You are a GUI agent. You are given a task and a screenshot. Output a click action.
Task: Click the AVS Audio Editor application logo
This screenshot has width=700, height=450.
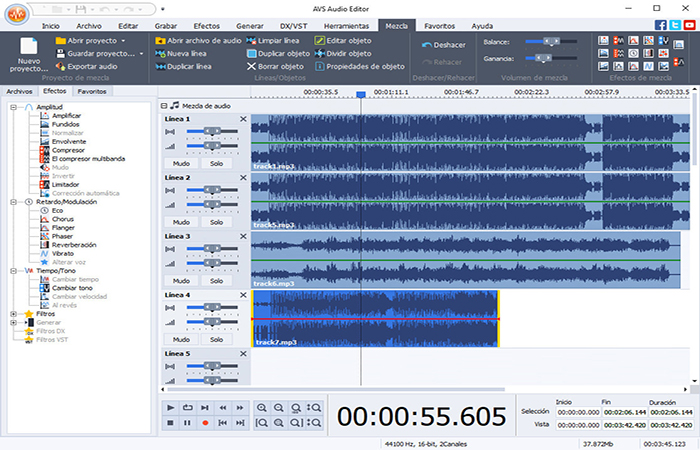[x=17, y=15]
